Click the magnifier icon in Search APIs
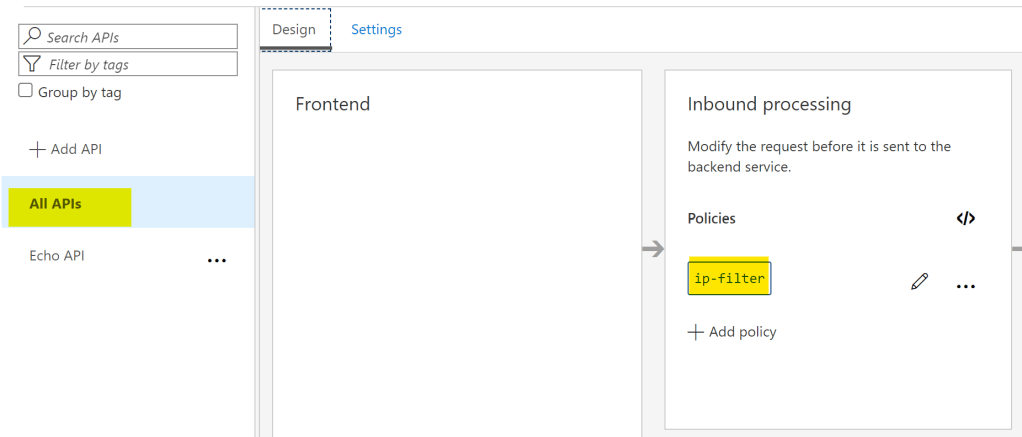1022x437 pixels. pos(32,37)
